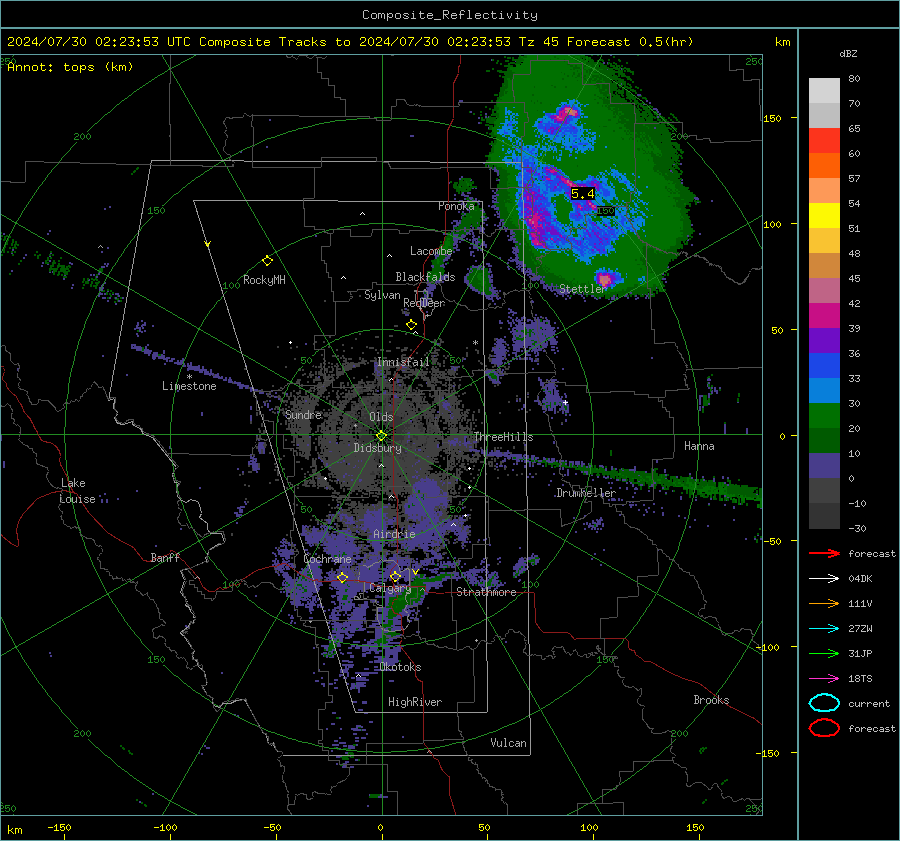This screenshot has height=841, width=900.
Task: Click the Sylvan town label
Action: coord(382,295)
